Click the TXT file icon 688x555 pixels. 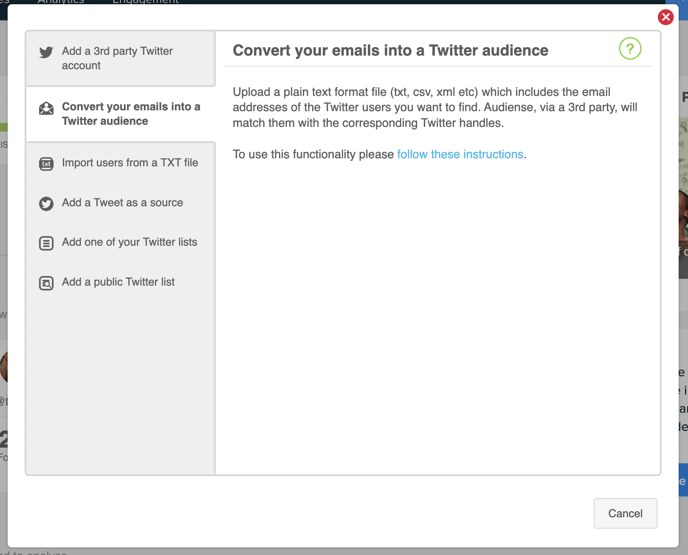pos(46,164)
